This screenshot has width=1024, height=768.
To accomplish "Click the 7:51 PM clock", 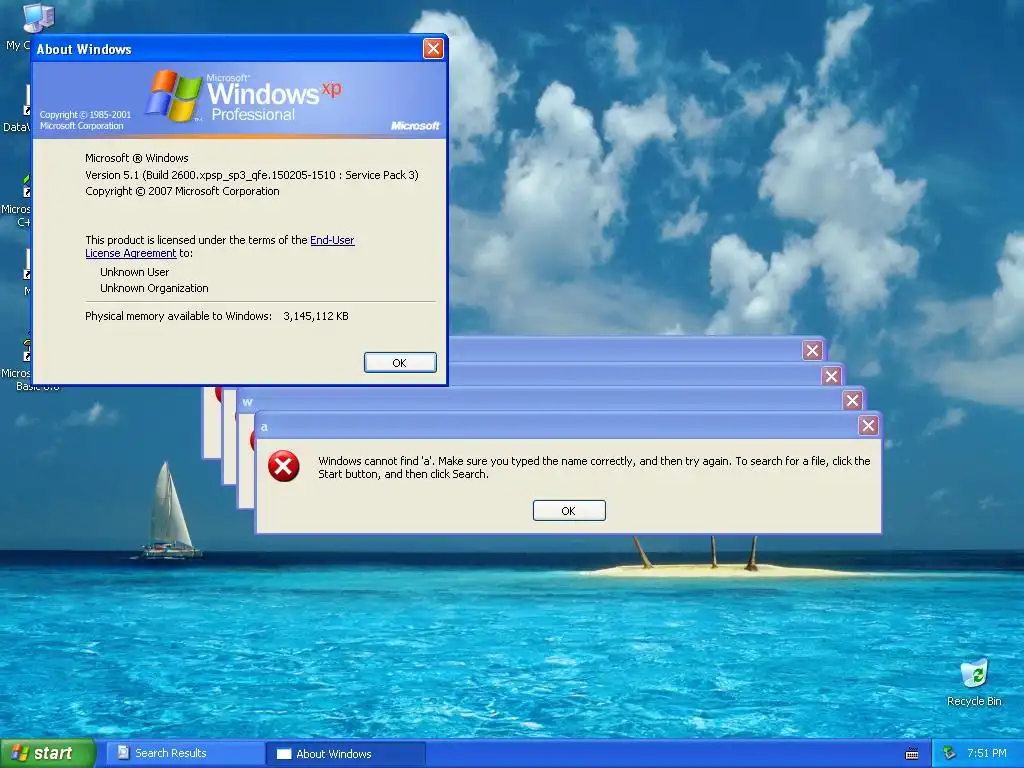I will pos(987,754).
